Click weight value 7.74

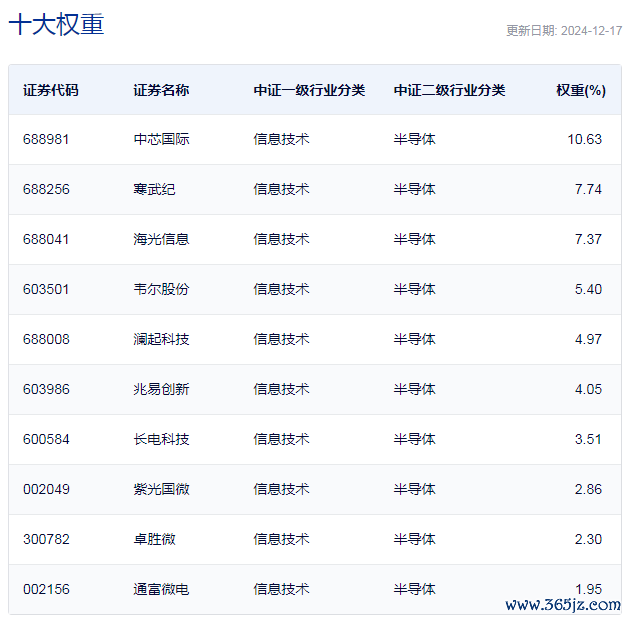click(588, 189)
